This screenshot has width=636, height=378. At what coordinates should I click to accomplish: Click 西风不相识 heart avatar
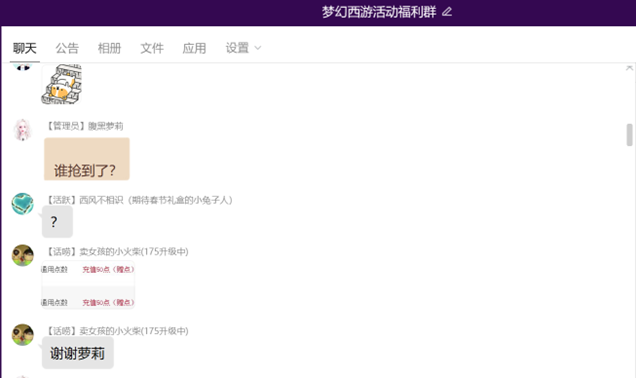tap(22, 204)
